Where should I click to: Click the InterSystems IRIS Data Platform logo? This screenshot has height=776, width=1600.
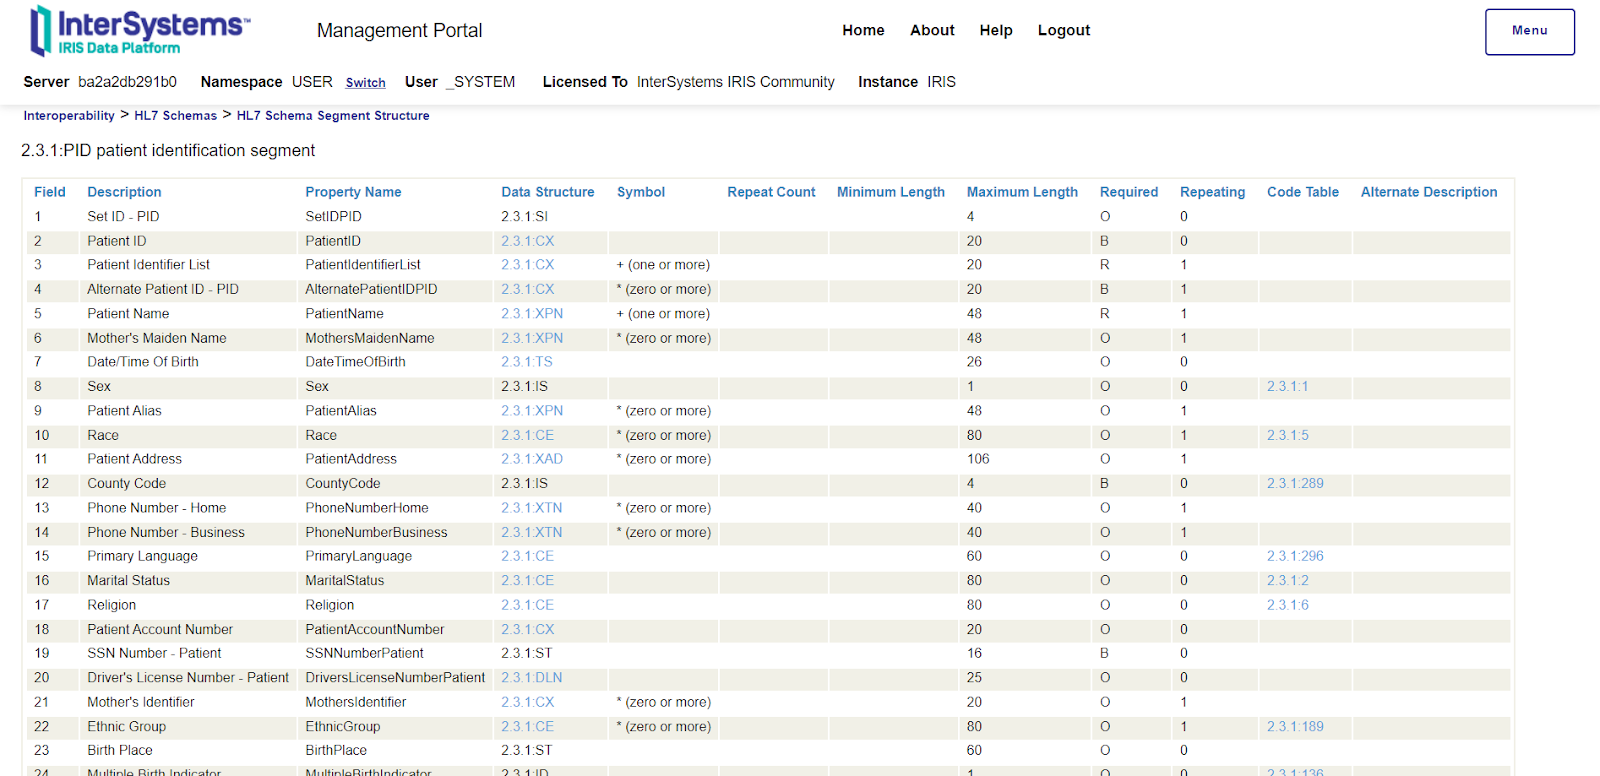pyautogui.click(x=140, y=30)
